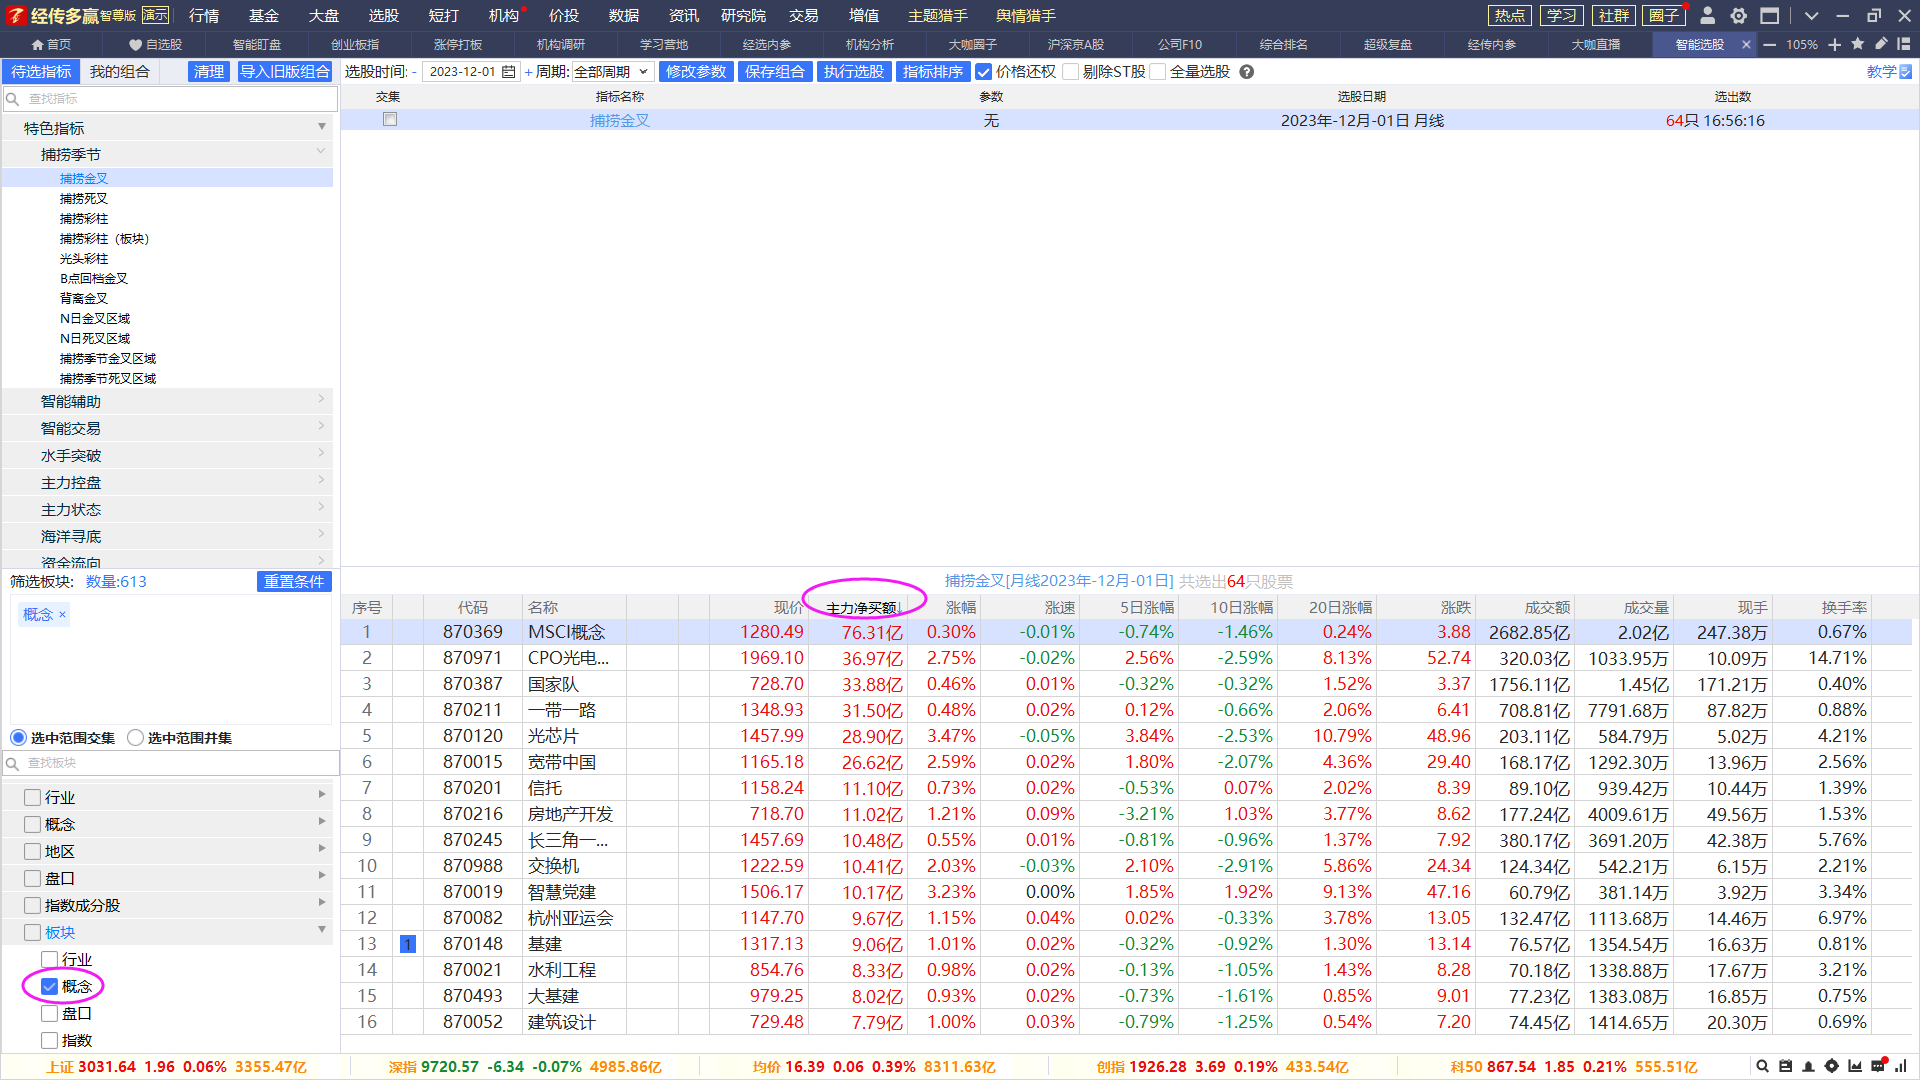Image resolution: width=1920 pixels, height=1080 pixels.
Task: Click the 查找指标 search field
Action: pos(168,99)
